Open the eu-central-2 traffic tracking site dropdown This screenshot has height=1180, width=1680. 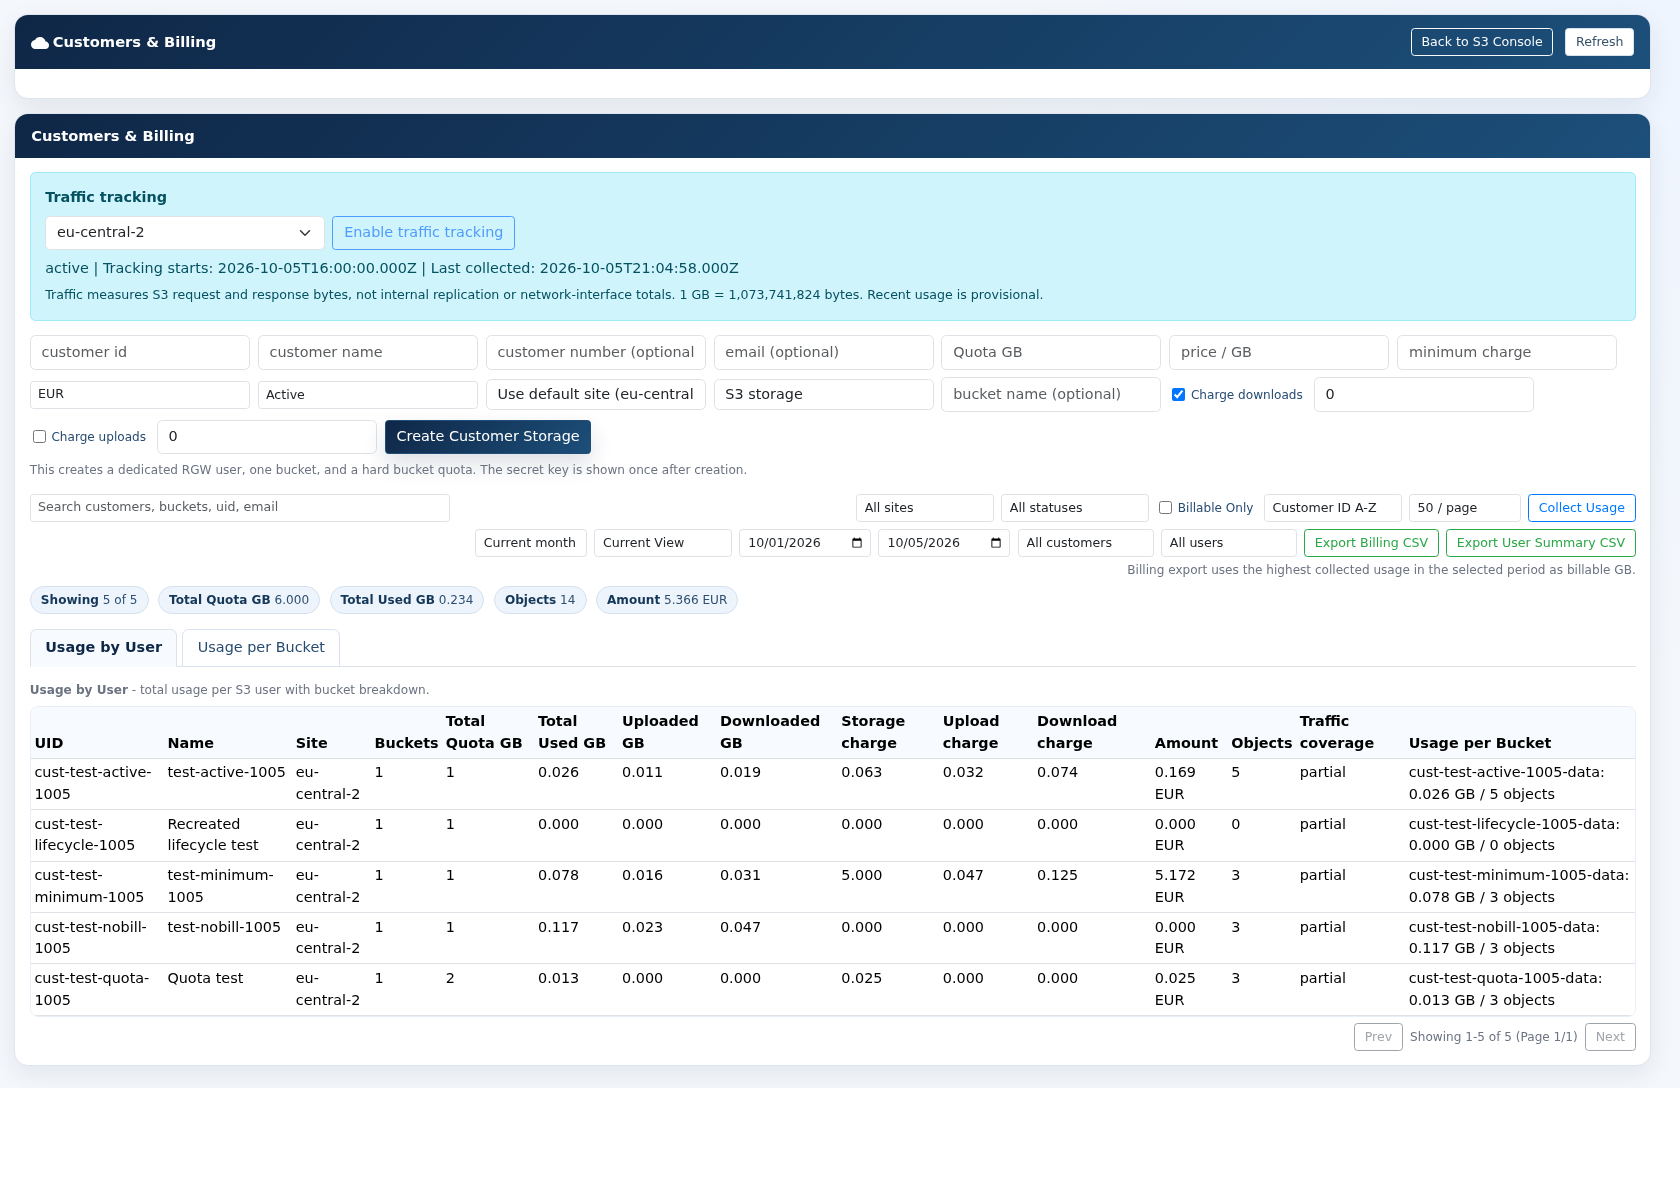(x=185, y=233)
